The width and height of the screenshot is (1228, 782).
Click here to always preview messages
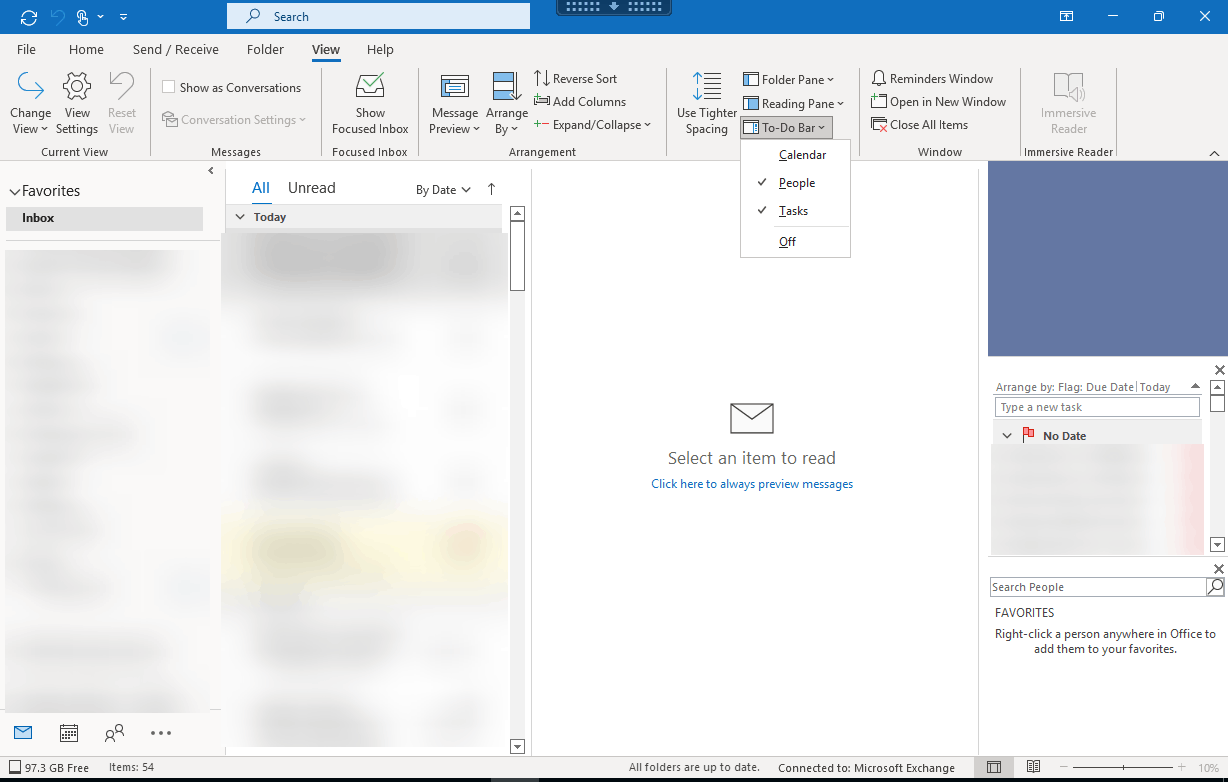click(x=751, y=484)
